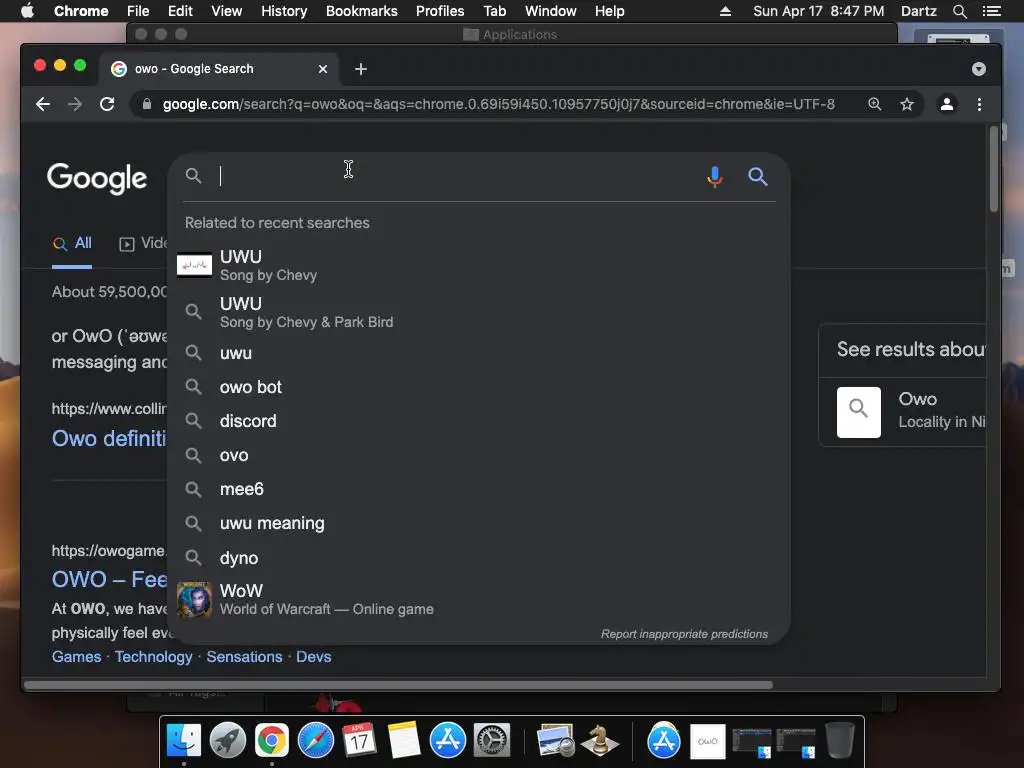1024x768 pixels.
Task: Click inside the Google search text field
Action: point(457,176)
